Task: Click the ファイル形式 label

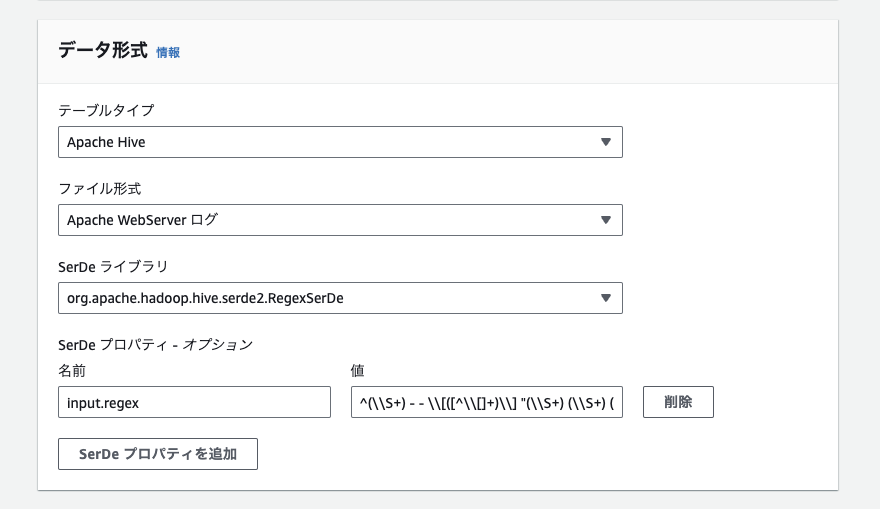Action: tap(100, 189)
